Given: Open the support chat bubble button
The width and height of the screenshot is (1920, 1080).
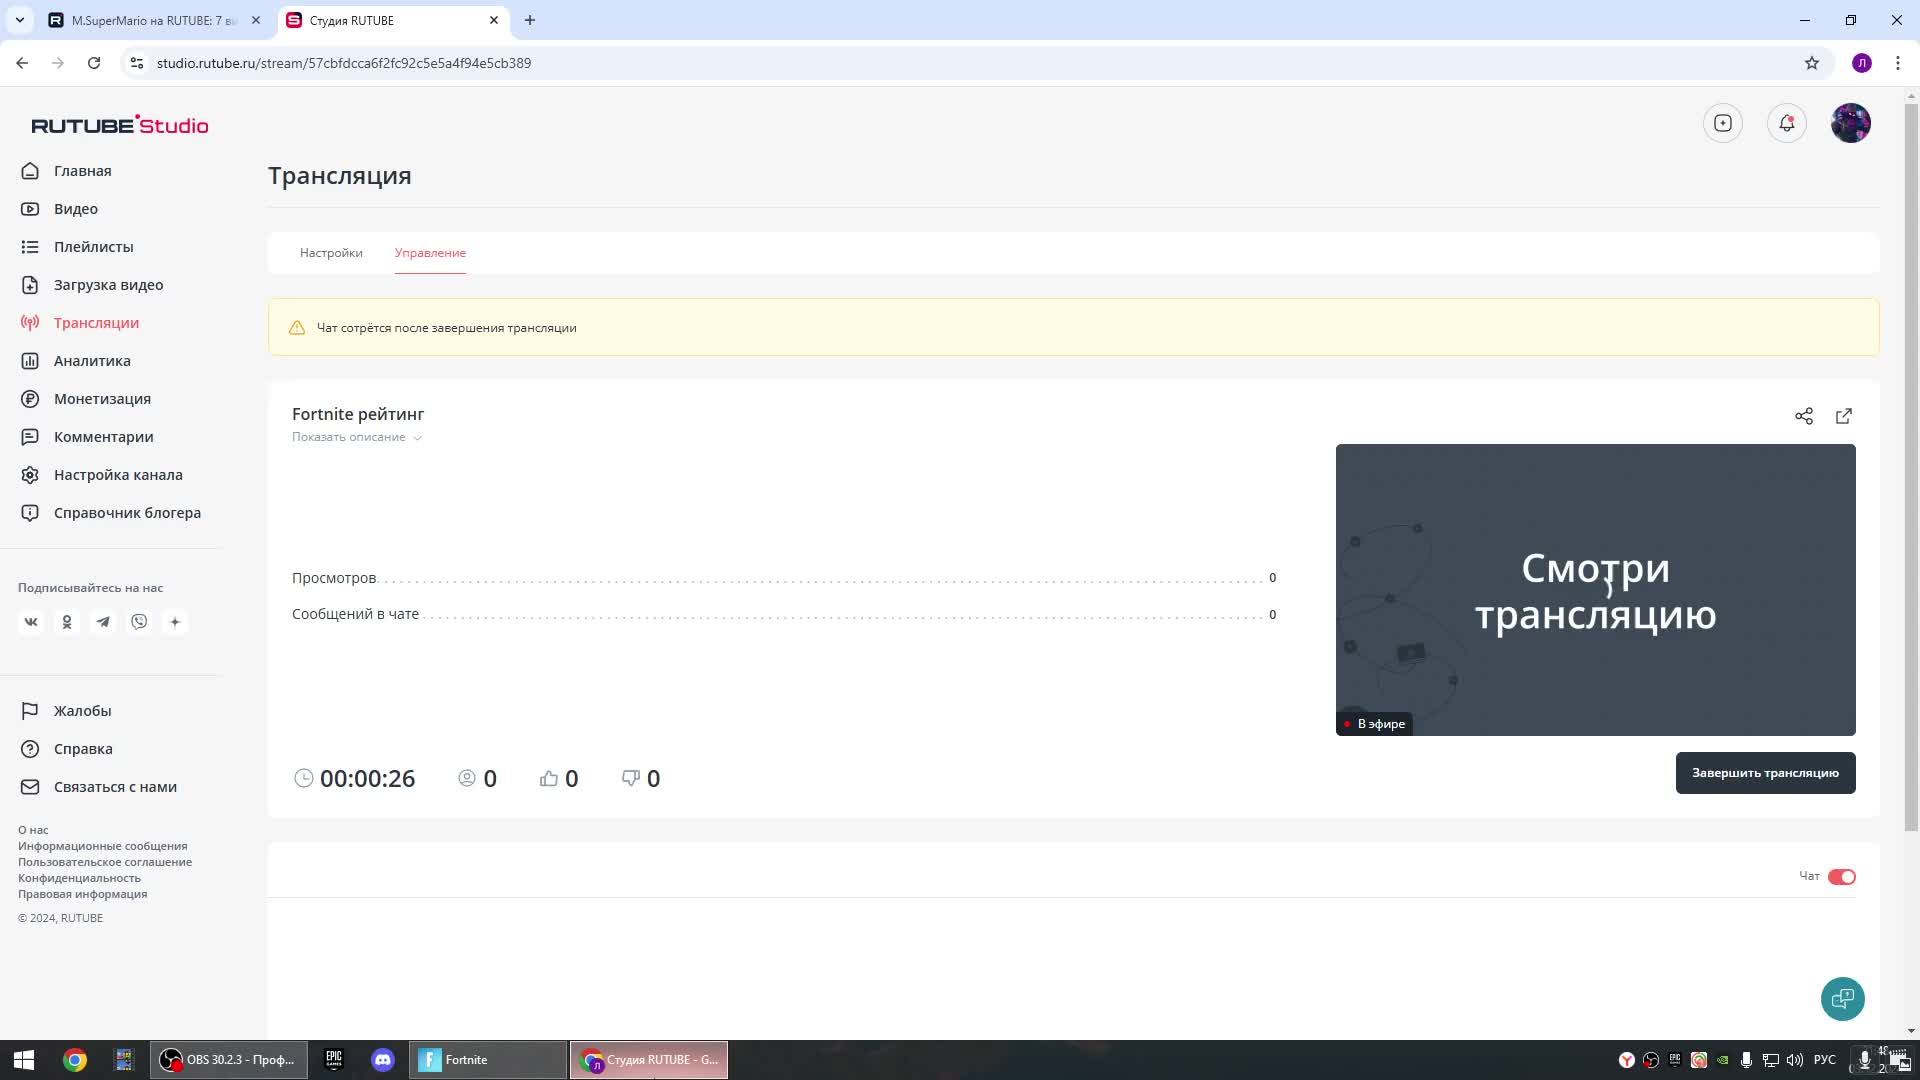Looking at the screenshot, I should (1842, 998).
